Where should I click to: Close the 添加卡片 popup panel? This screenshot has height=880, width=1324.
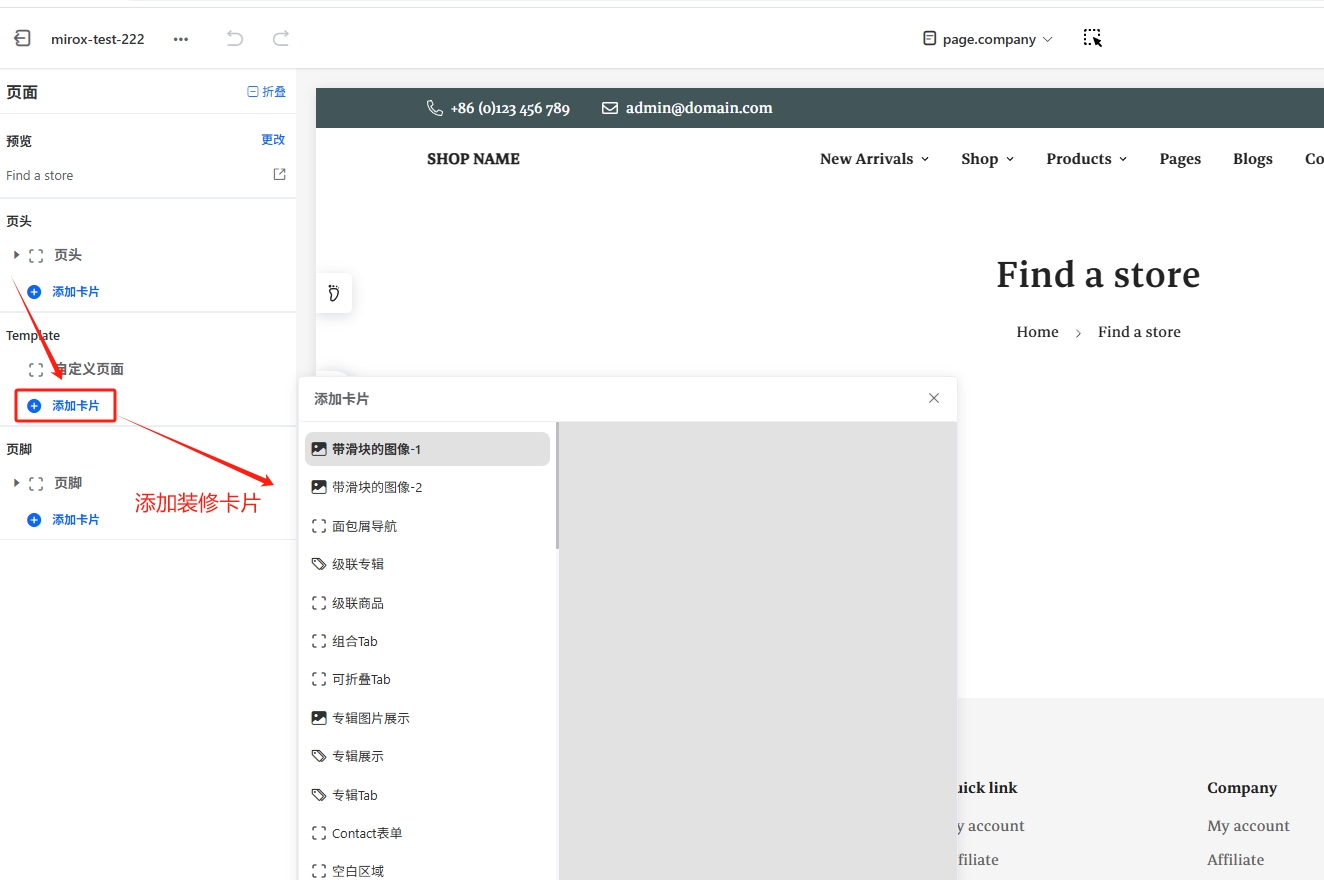pyautogui.click(x=934, y=398)
